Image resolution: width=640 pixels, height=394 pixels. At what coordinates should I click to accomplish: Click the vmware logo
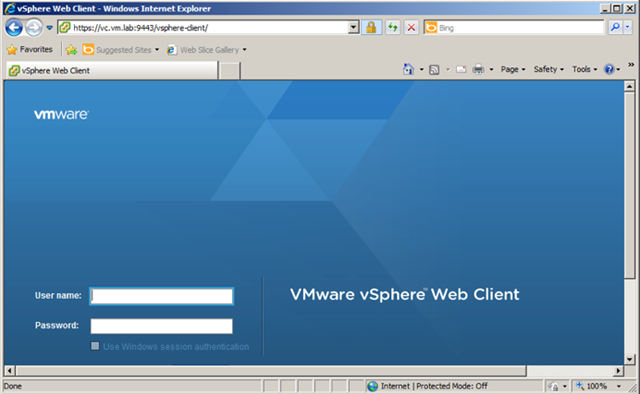tap(61, 114)
